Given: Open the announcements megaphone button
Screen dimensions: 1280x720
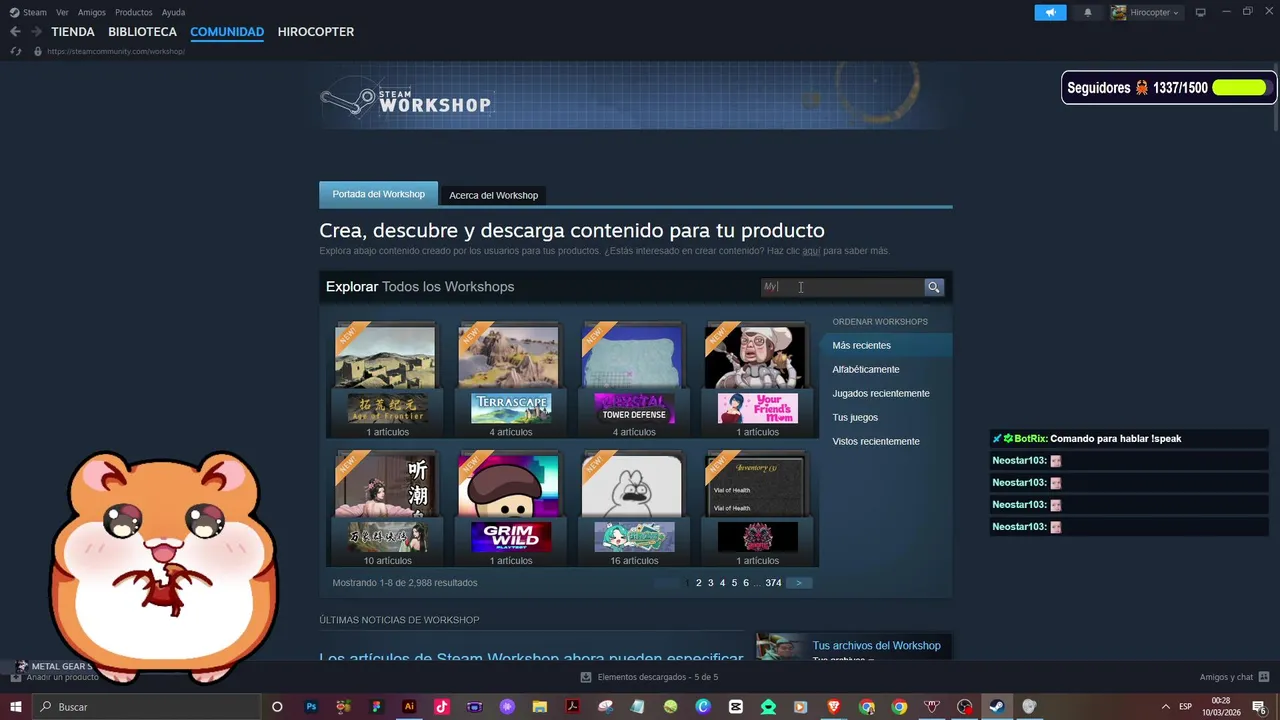Looking at the screenshot, I should 1050,12.
